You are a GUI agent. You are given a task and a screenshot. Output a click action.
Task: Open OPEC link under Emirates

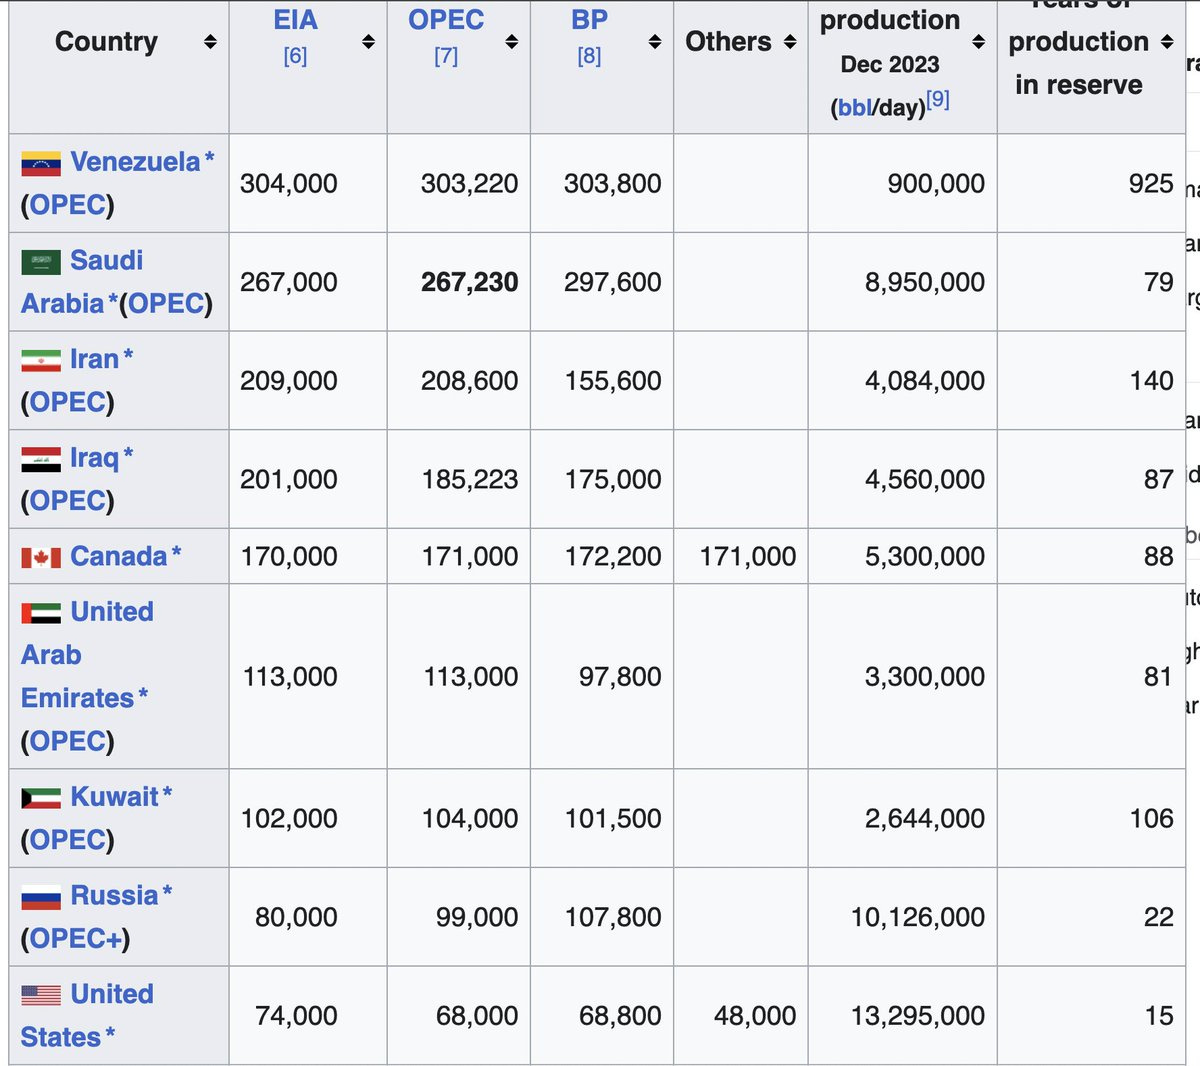coord(68,741)
